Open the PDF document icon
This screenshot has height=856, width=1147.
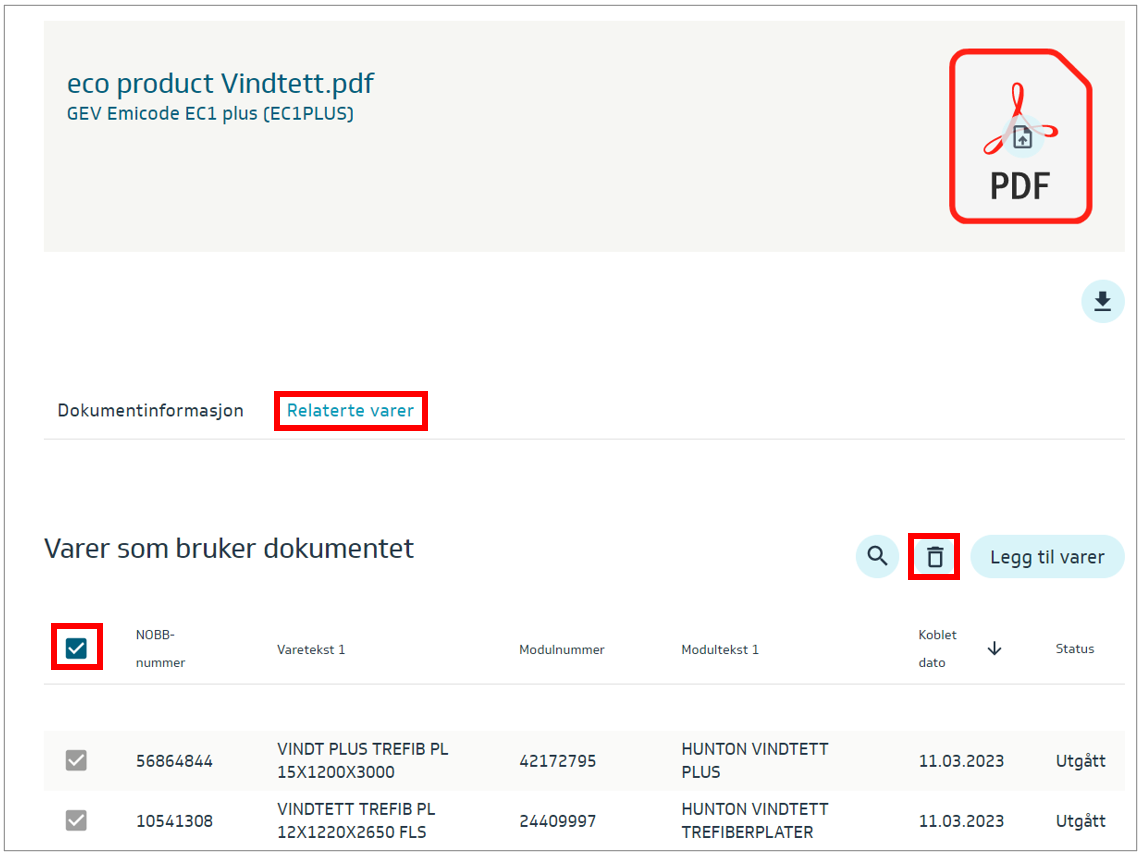(1019, 136)
